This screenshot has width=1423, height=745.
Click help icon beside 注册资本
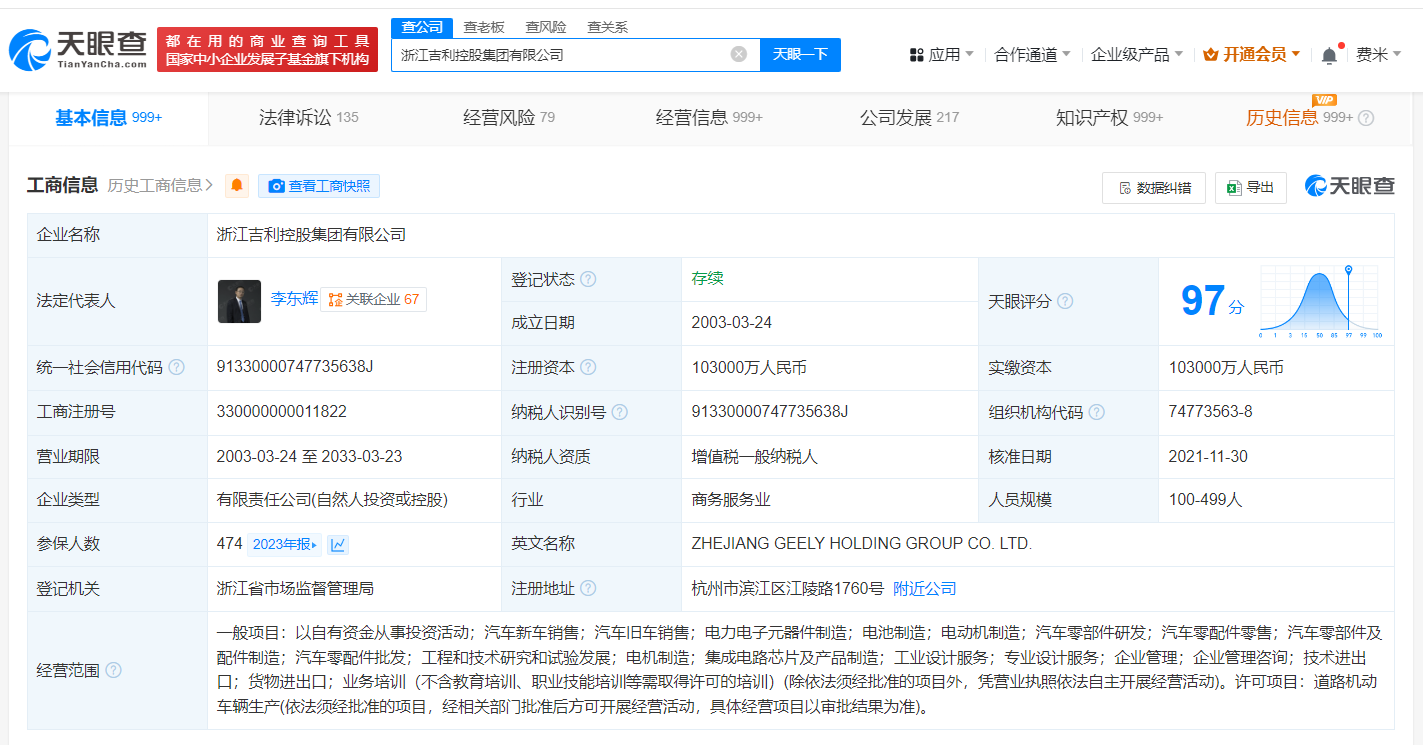coord(588,367)
